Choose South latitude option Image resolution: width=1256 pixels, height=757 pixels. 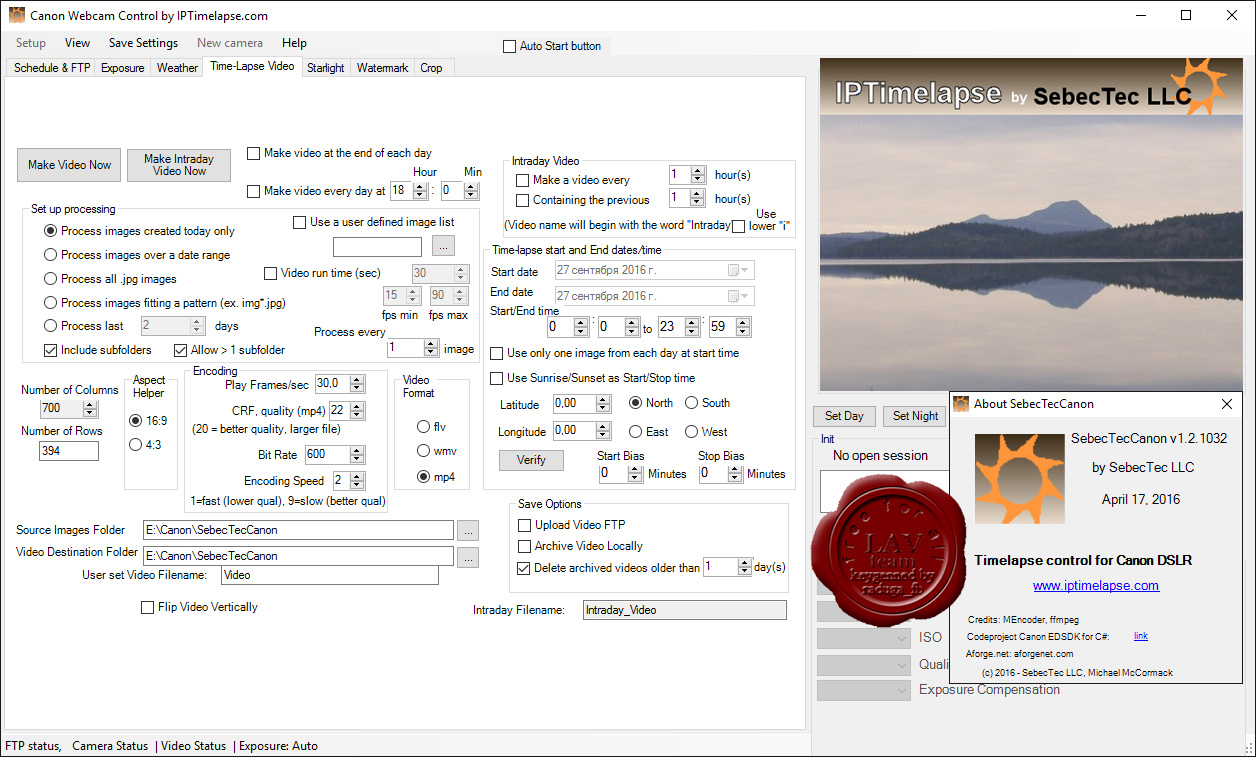pyautogui.click(x=692, y=403)
